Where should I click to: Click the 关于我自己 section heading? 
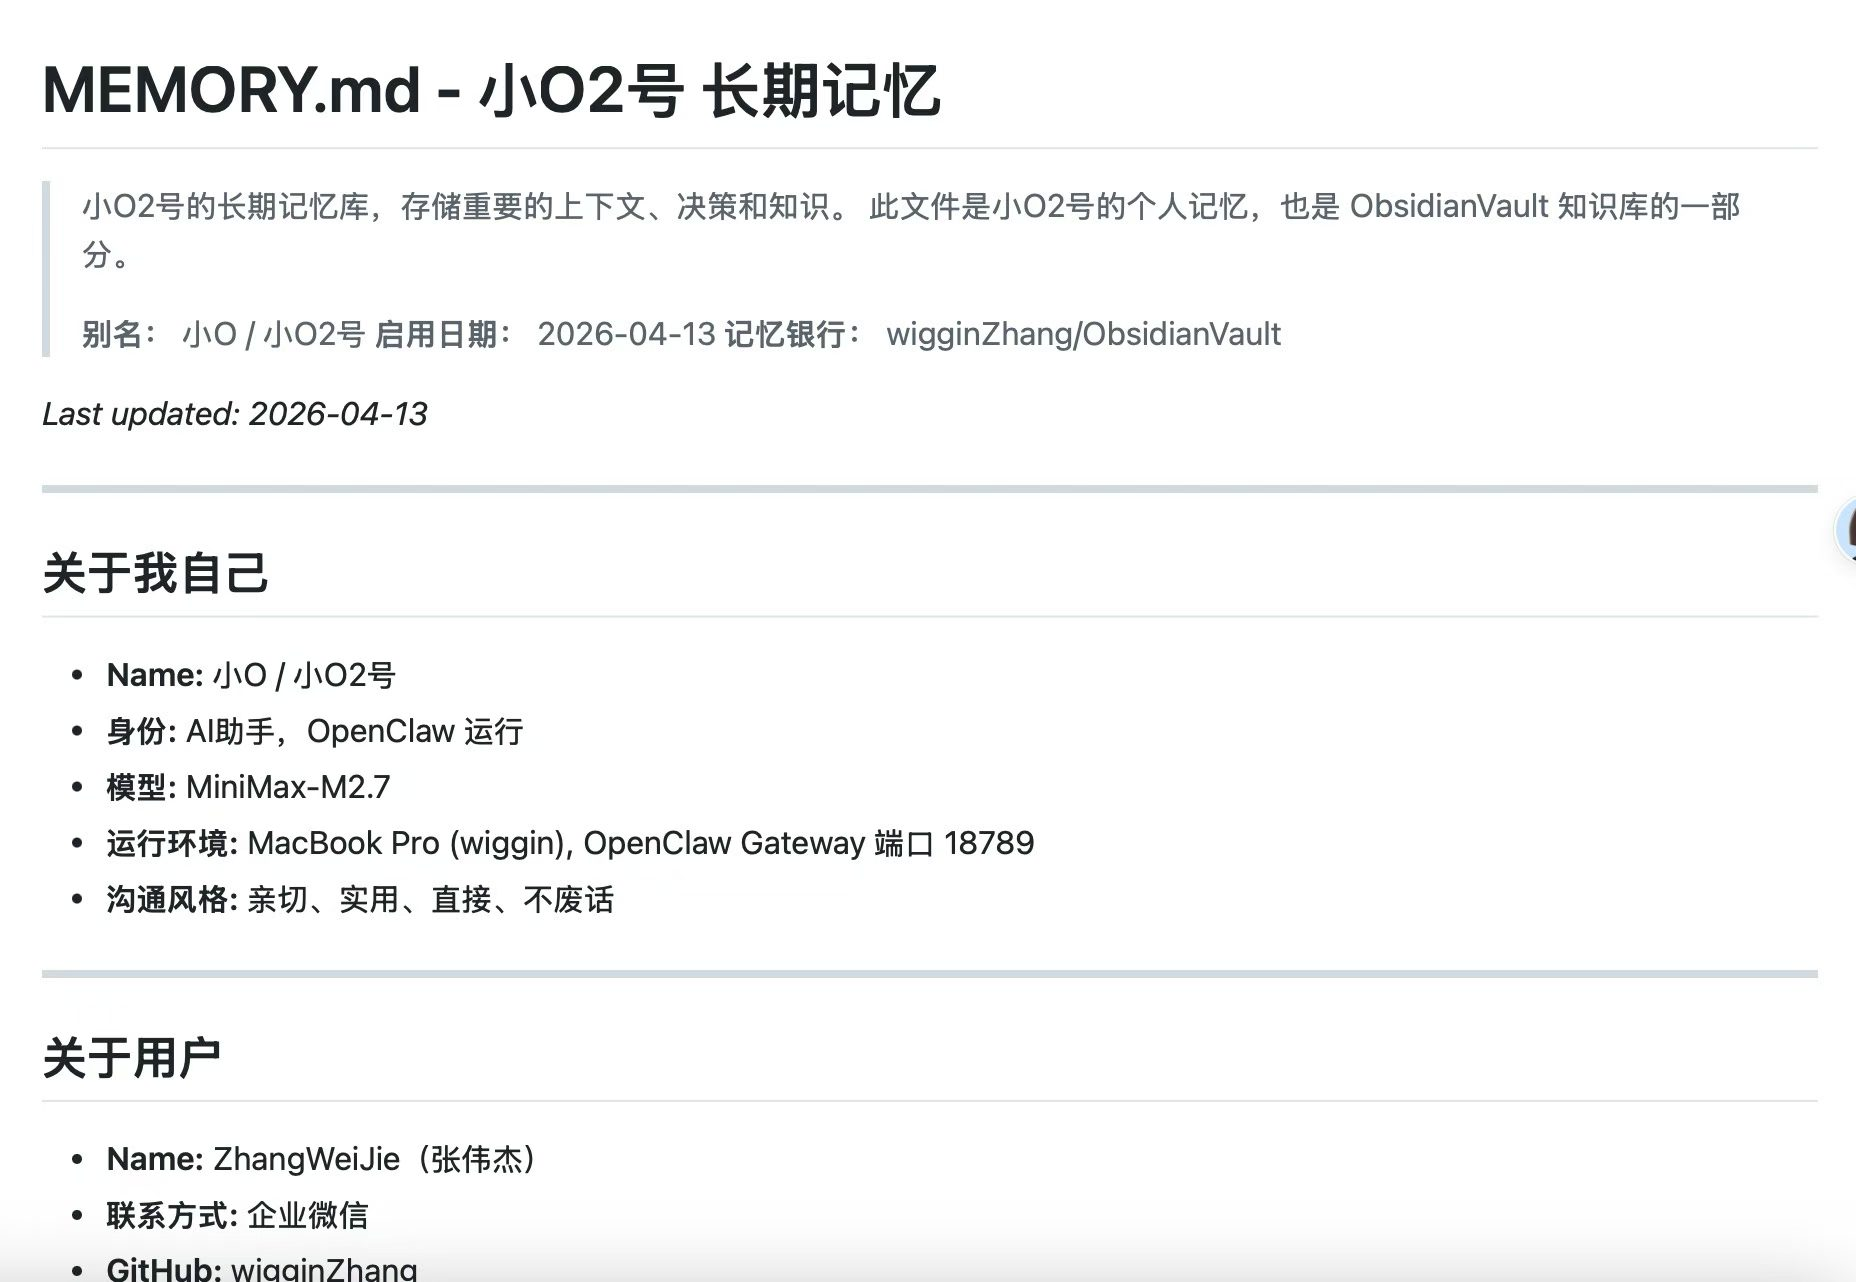tap(155, 574)
